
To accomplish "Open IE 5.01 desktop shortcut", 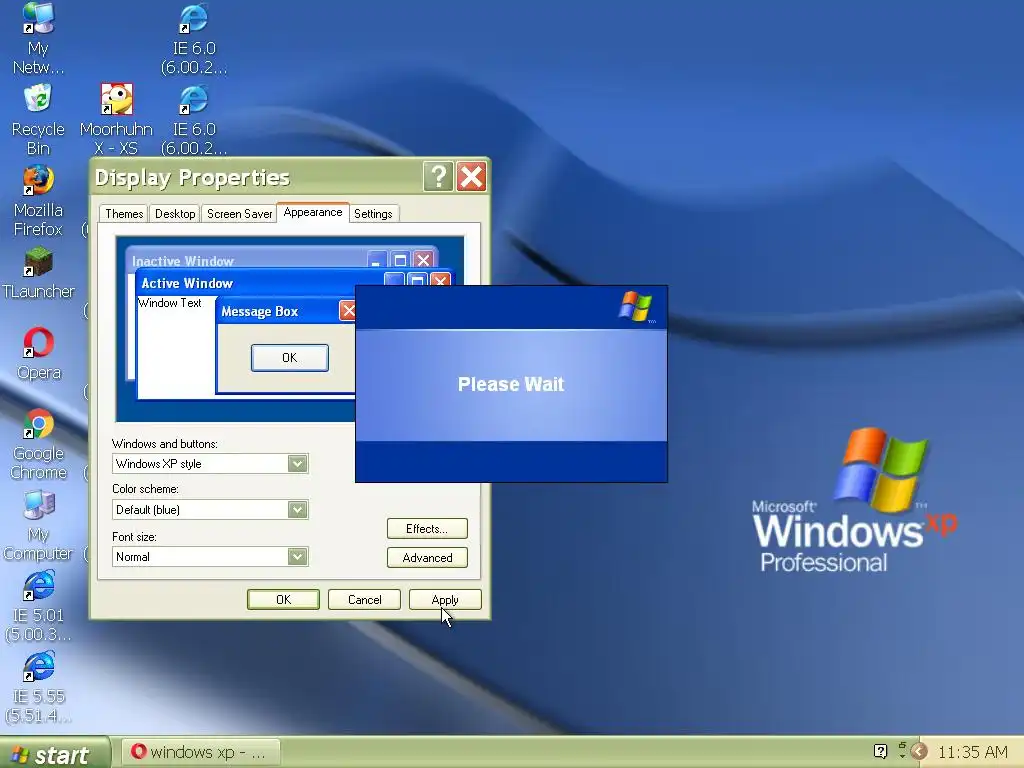I will [x=38, y=606].
